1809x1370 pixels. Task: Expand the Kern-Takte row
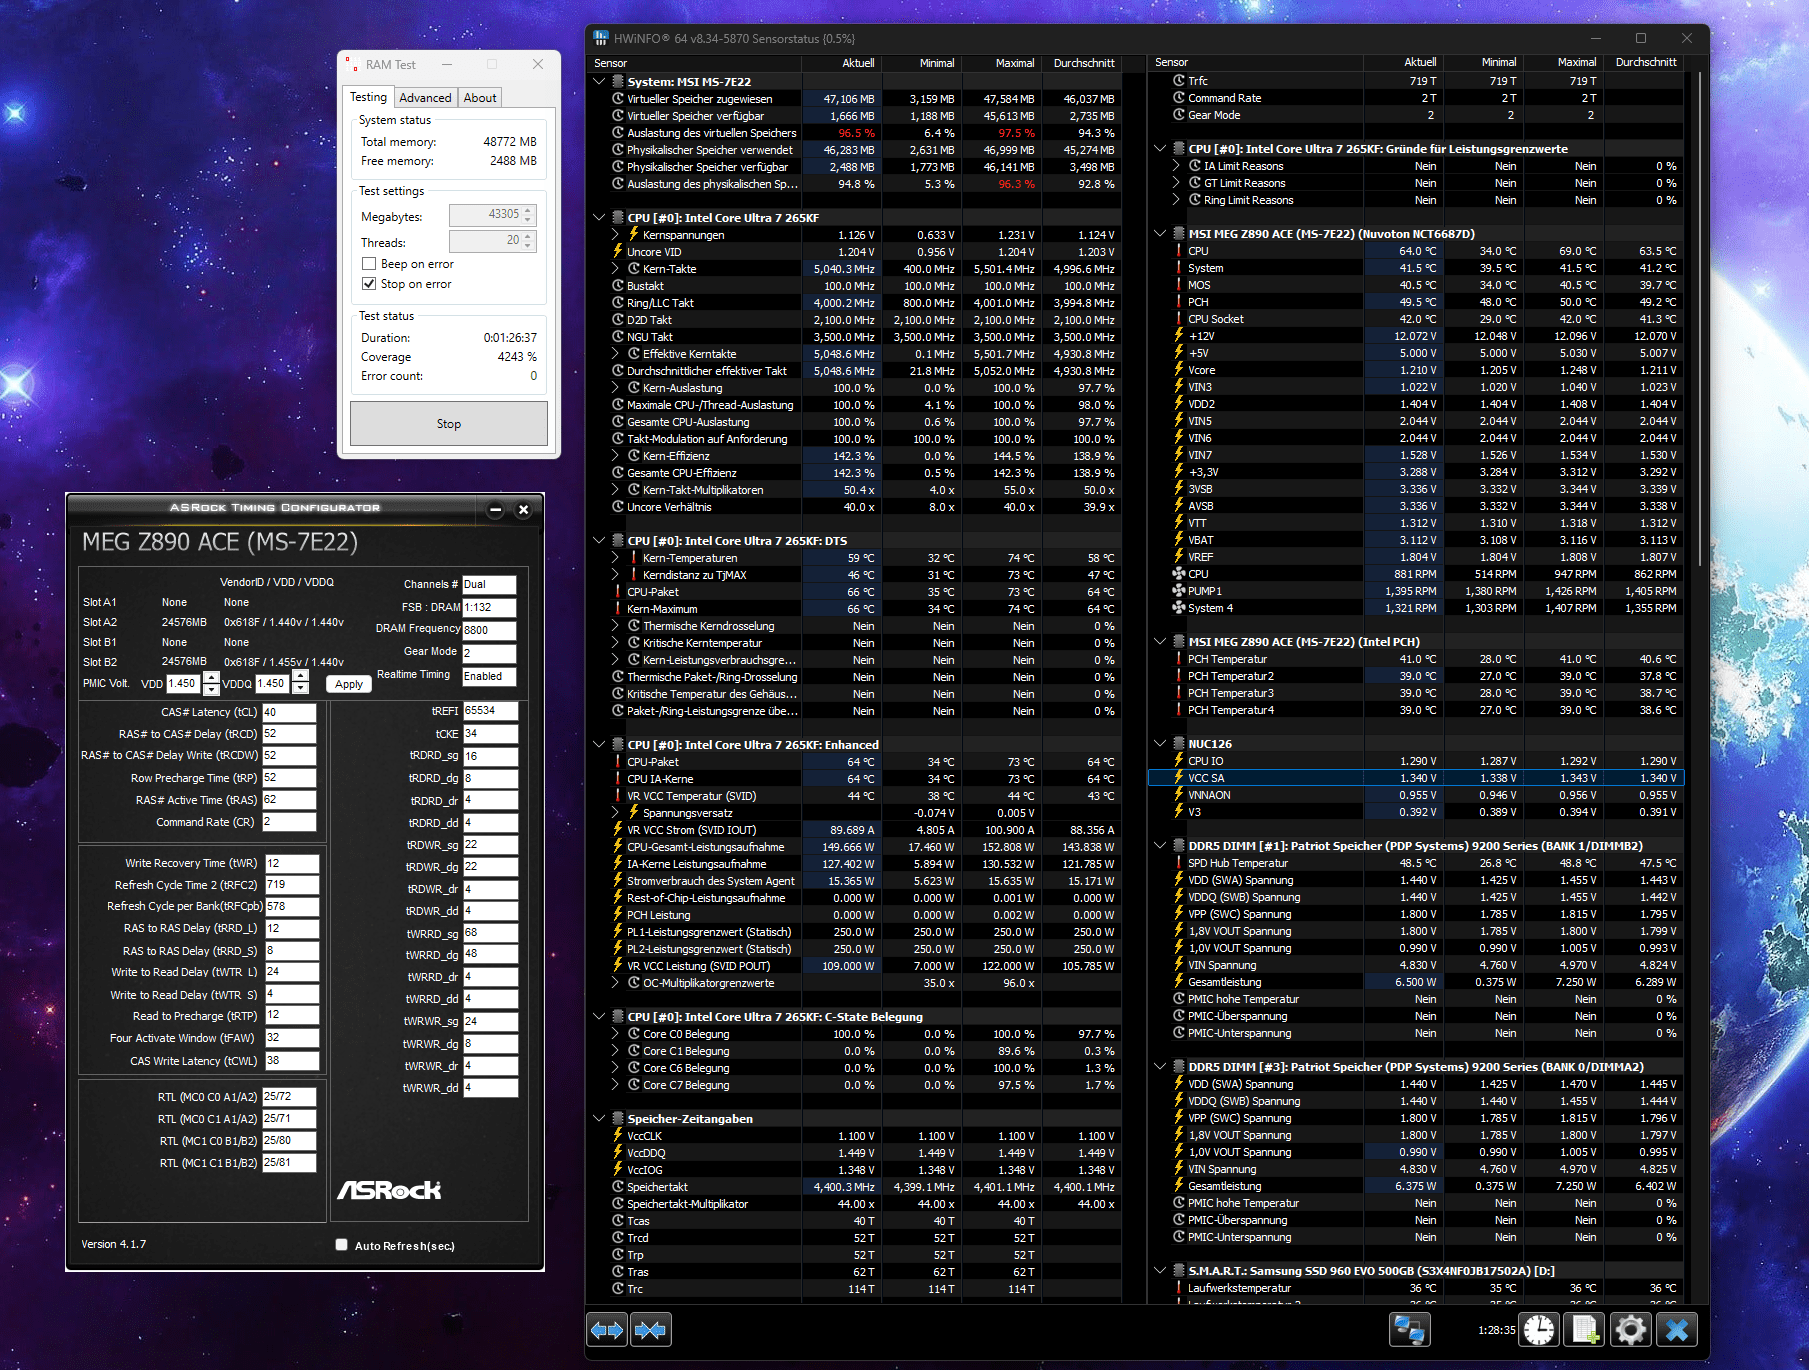[616, 269]
